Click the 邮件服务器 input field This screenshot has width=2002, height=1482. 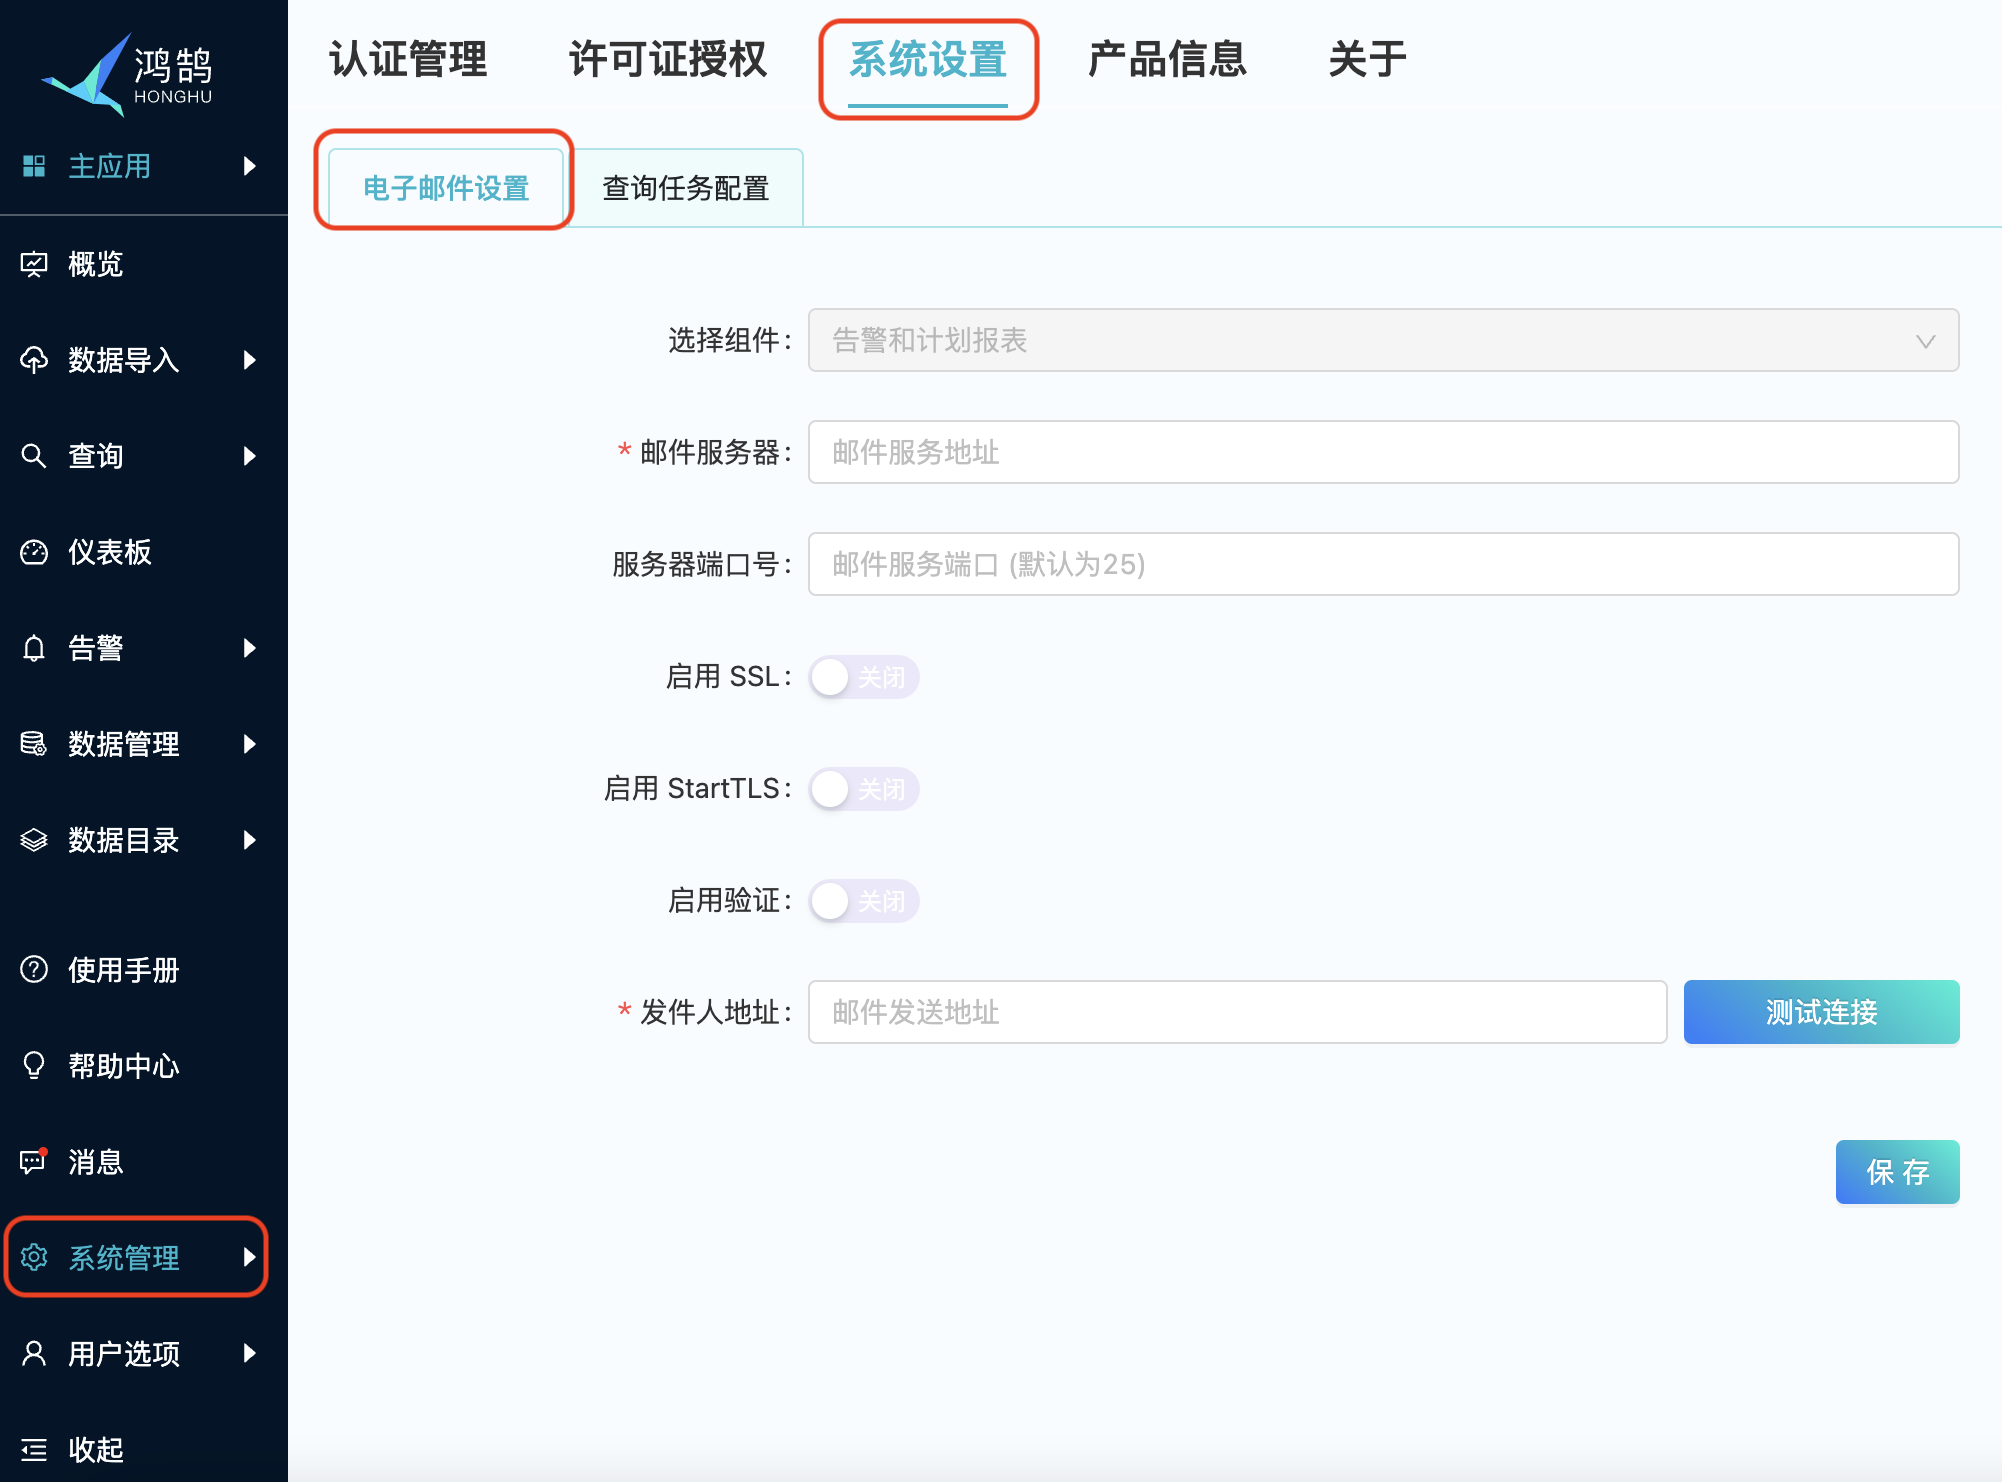tap(1383, 452)
